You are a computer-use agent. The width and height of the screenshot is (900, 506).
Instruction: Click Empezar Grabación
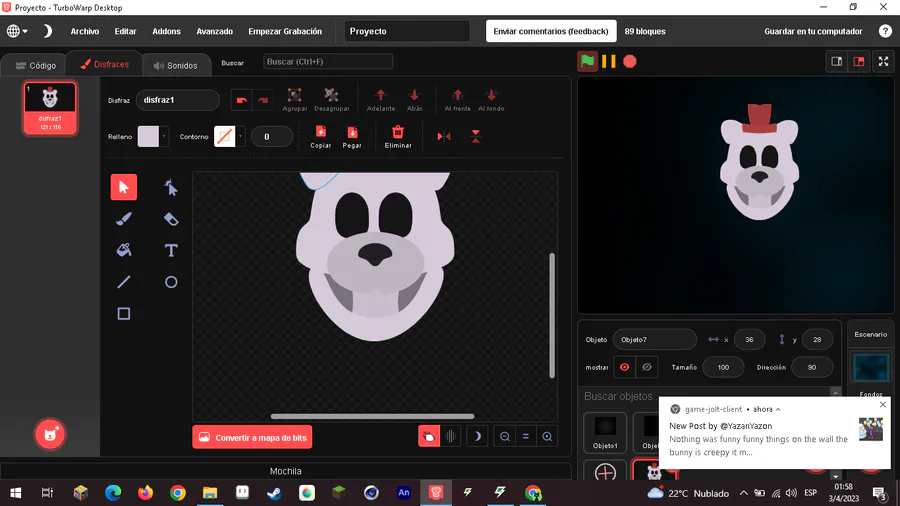coord(285,32)
